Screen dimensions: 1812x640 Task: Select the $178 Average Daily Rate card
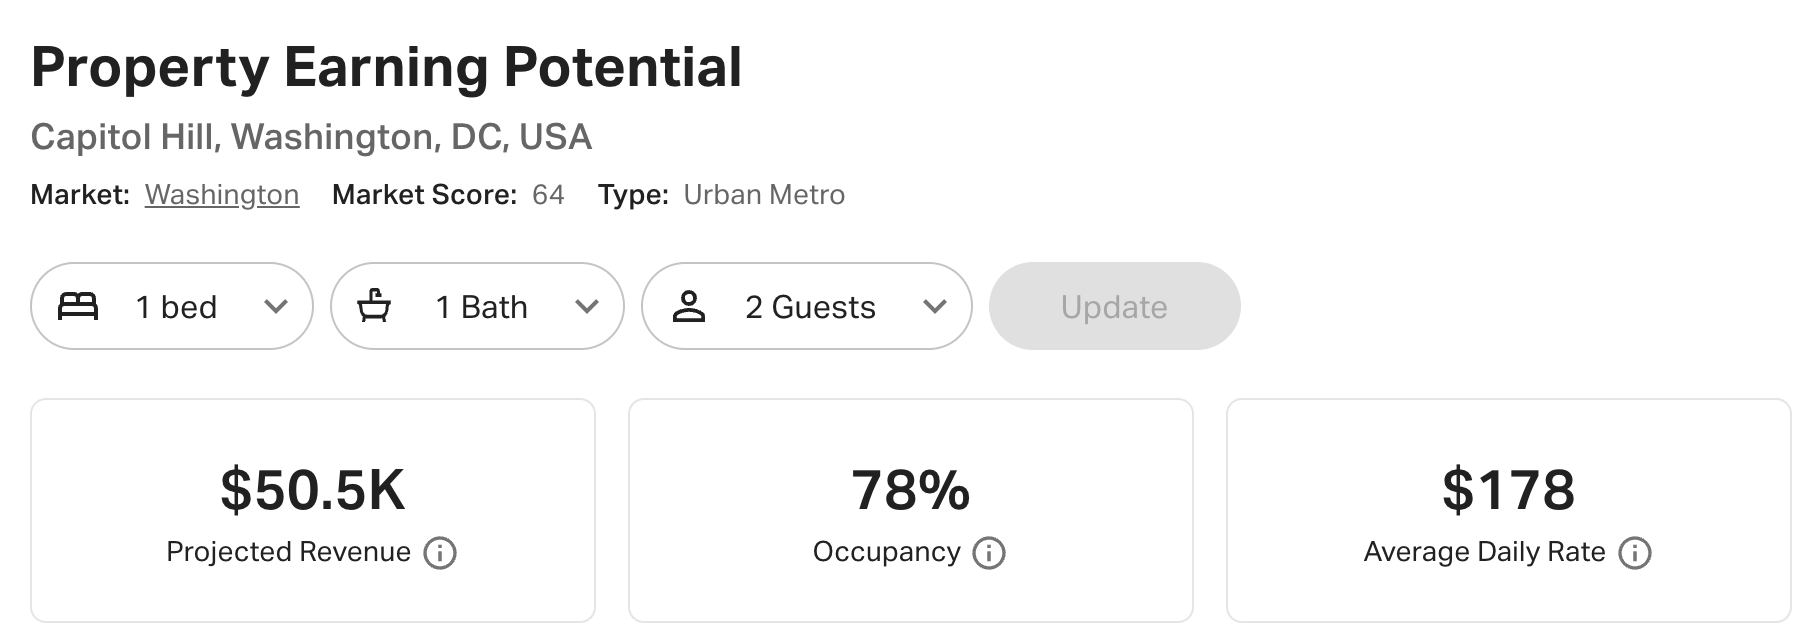(1509, 511)
